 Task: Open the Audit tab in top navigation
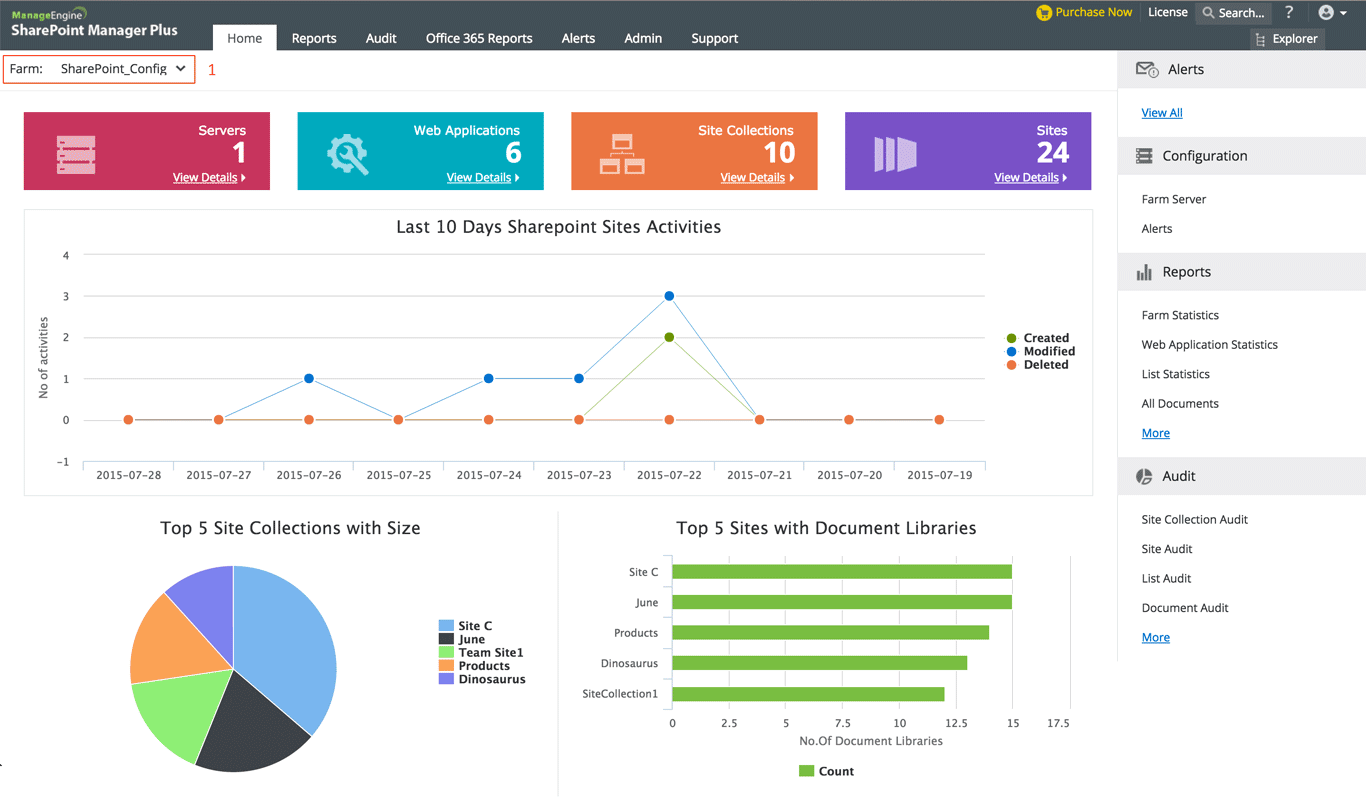coord(381,38)
